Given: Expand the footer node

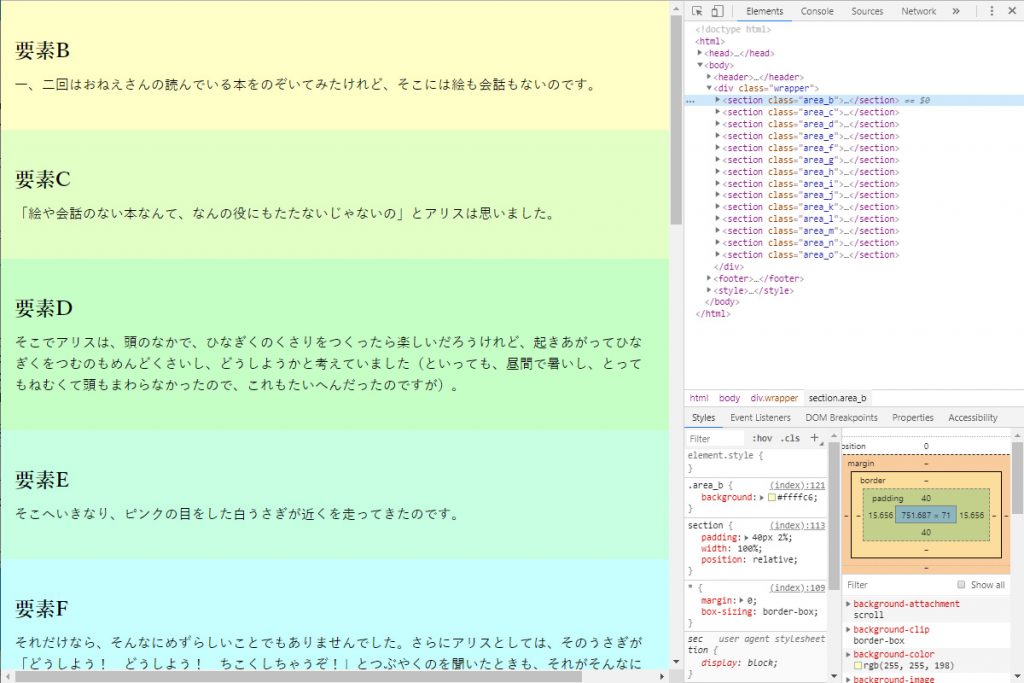Looking at the screenshot, I should click(709, 278).
